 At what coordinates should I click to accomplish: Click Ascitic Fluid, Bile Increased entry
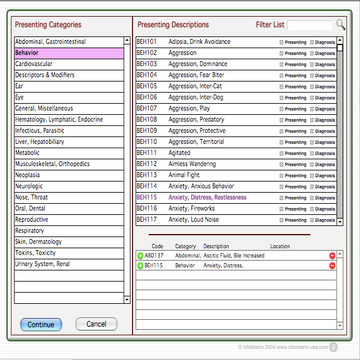click(x=234, y=256)
